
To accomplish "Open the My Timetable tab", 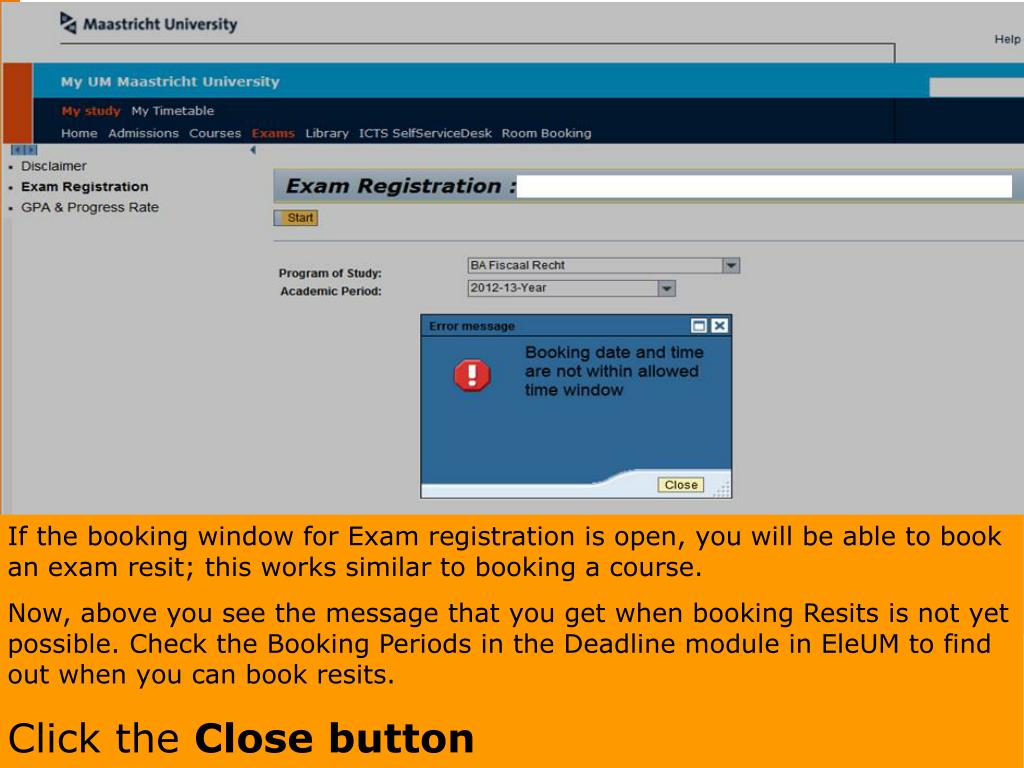I will pos(172,111).
